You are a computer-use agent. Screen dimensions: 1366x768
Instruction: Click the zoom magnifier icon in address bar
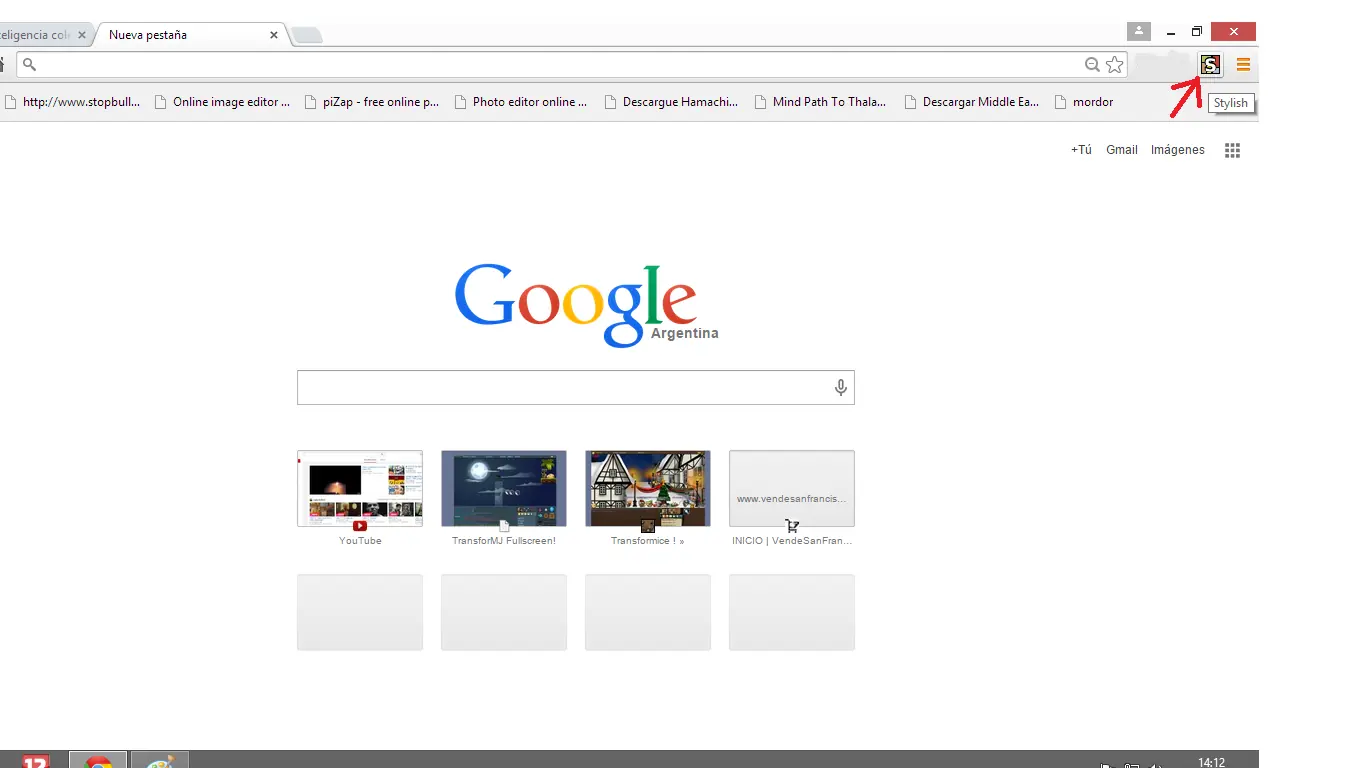[1092, 65]
